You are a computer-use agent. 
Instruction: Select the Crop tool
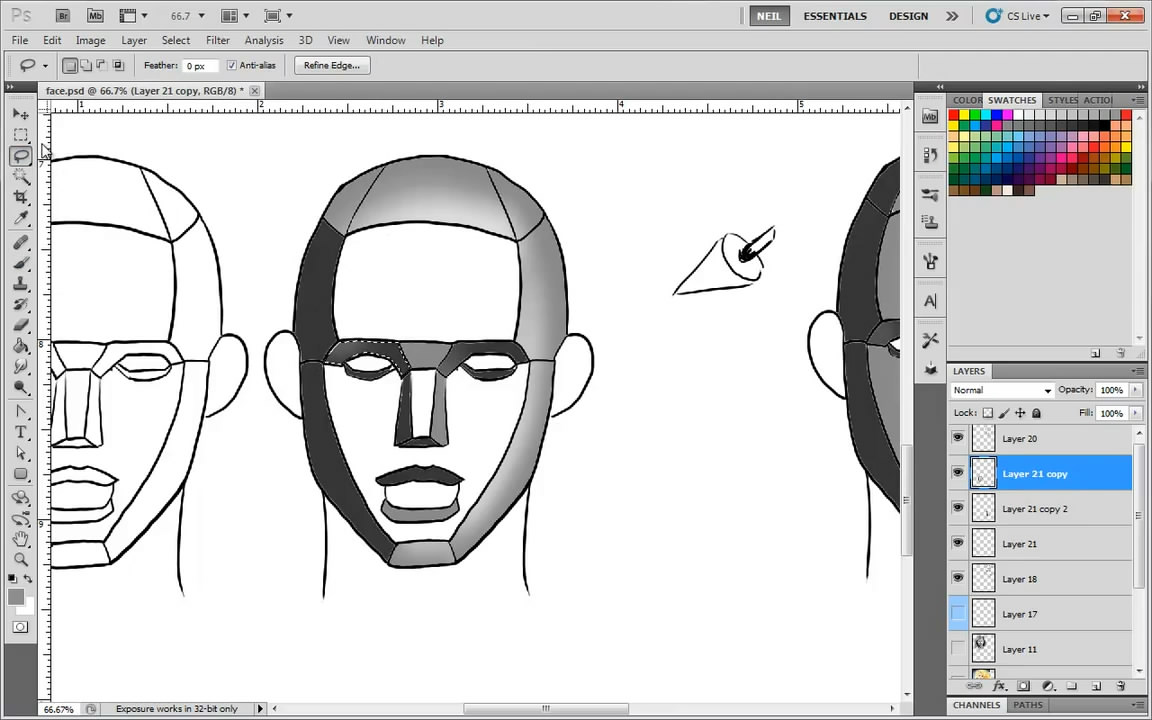tap(20, 198)
